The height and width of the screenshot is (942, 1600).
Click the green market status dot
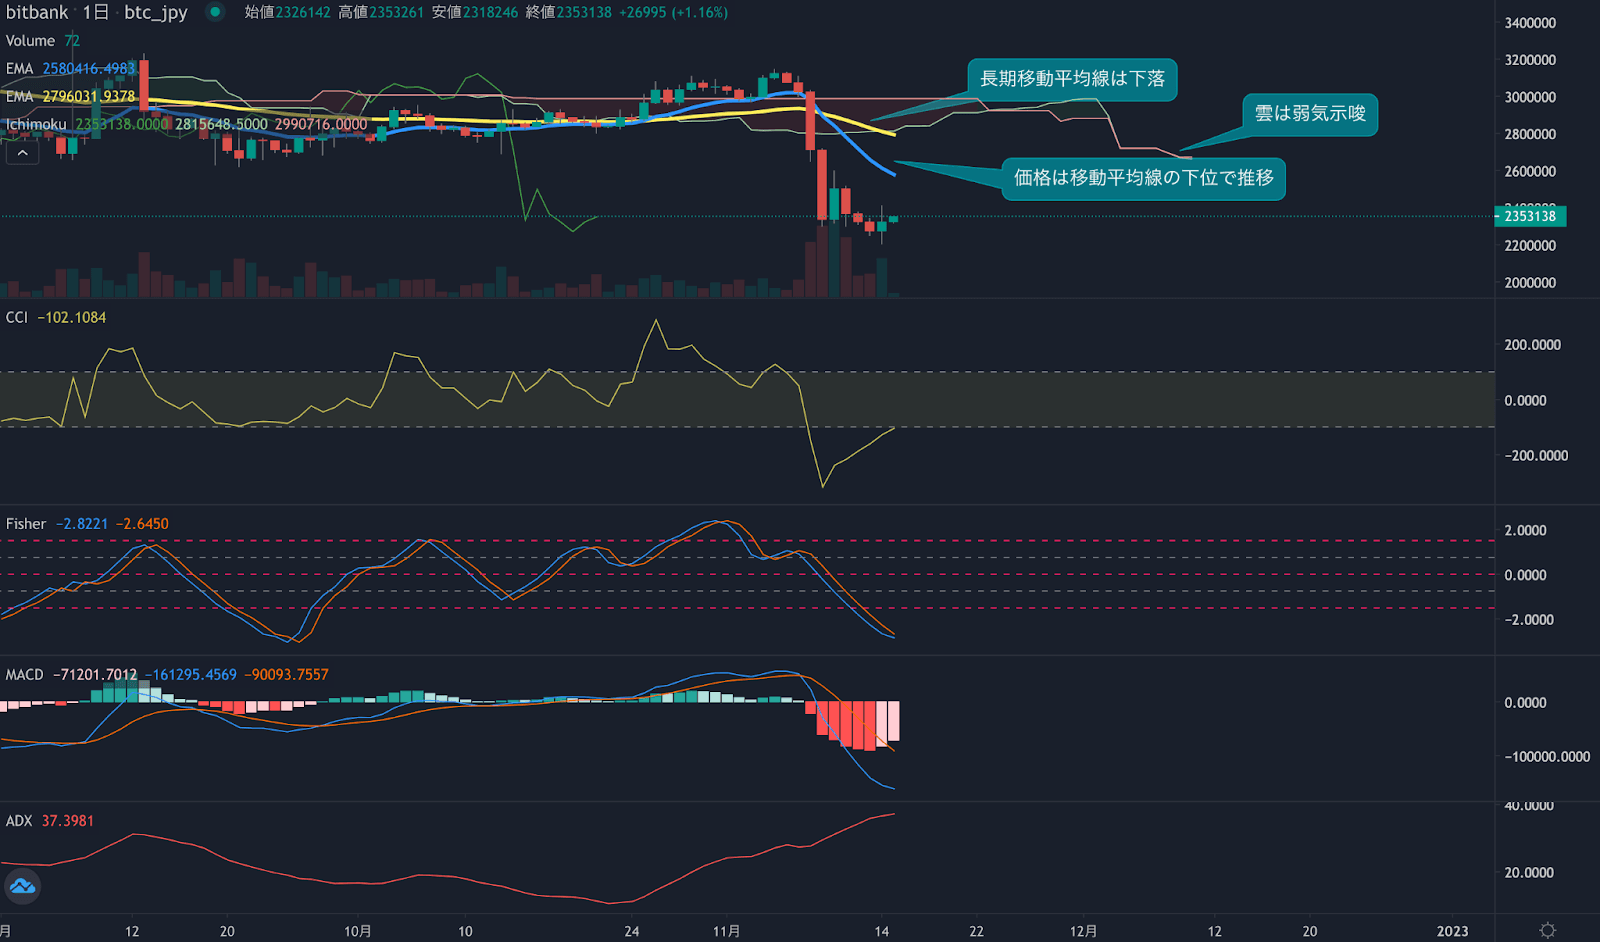(215, 12)
